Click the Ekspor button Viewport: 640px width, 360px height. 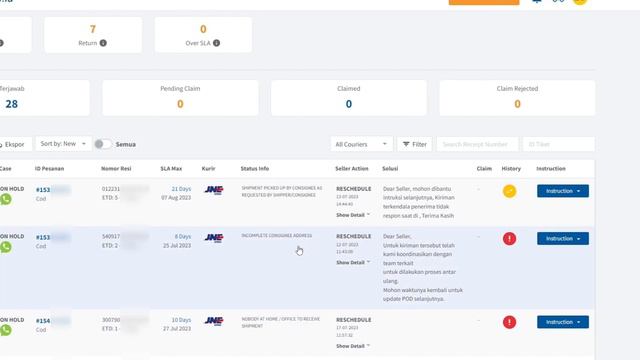pos(15,144)
